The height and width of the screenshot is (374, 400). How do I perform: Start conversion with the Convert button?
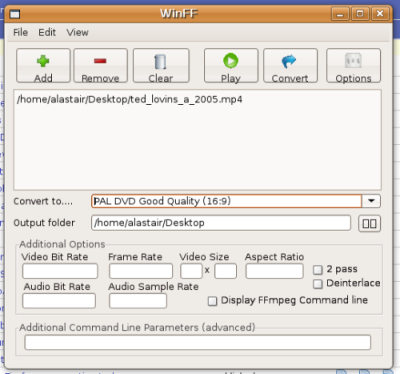[x=290, y=66]
